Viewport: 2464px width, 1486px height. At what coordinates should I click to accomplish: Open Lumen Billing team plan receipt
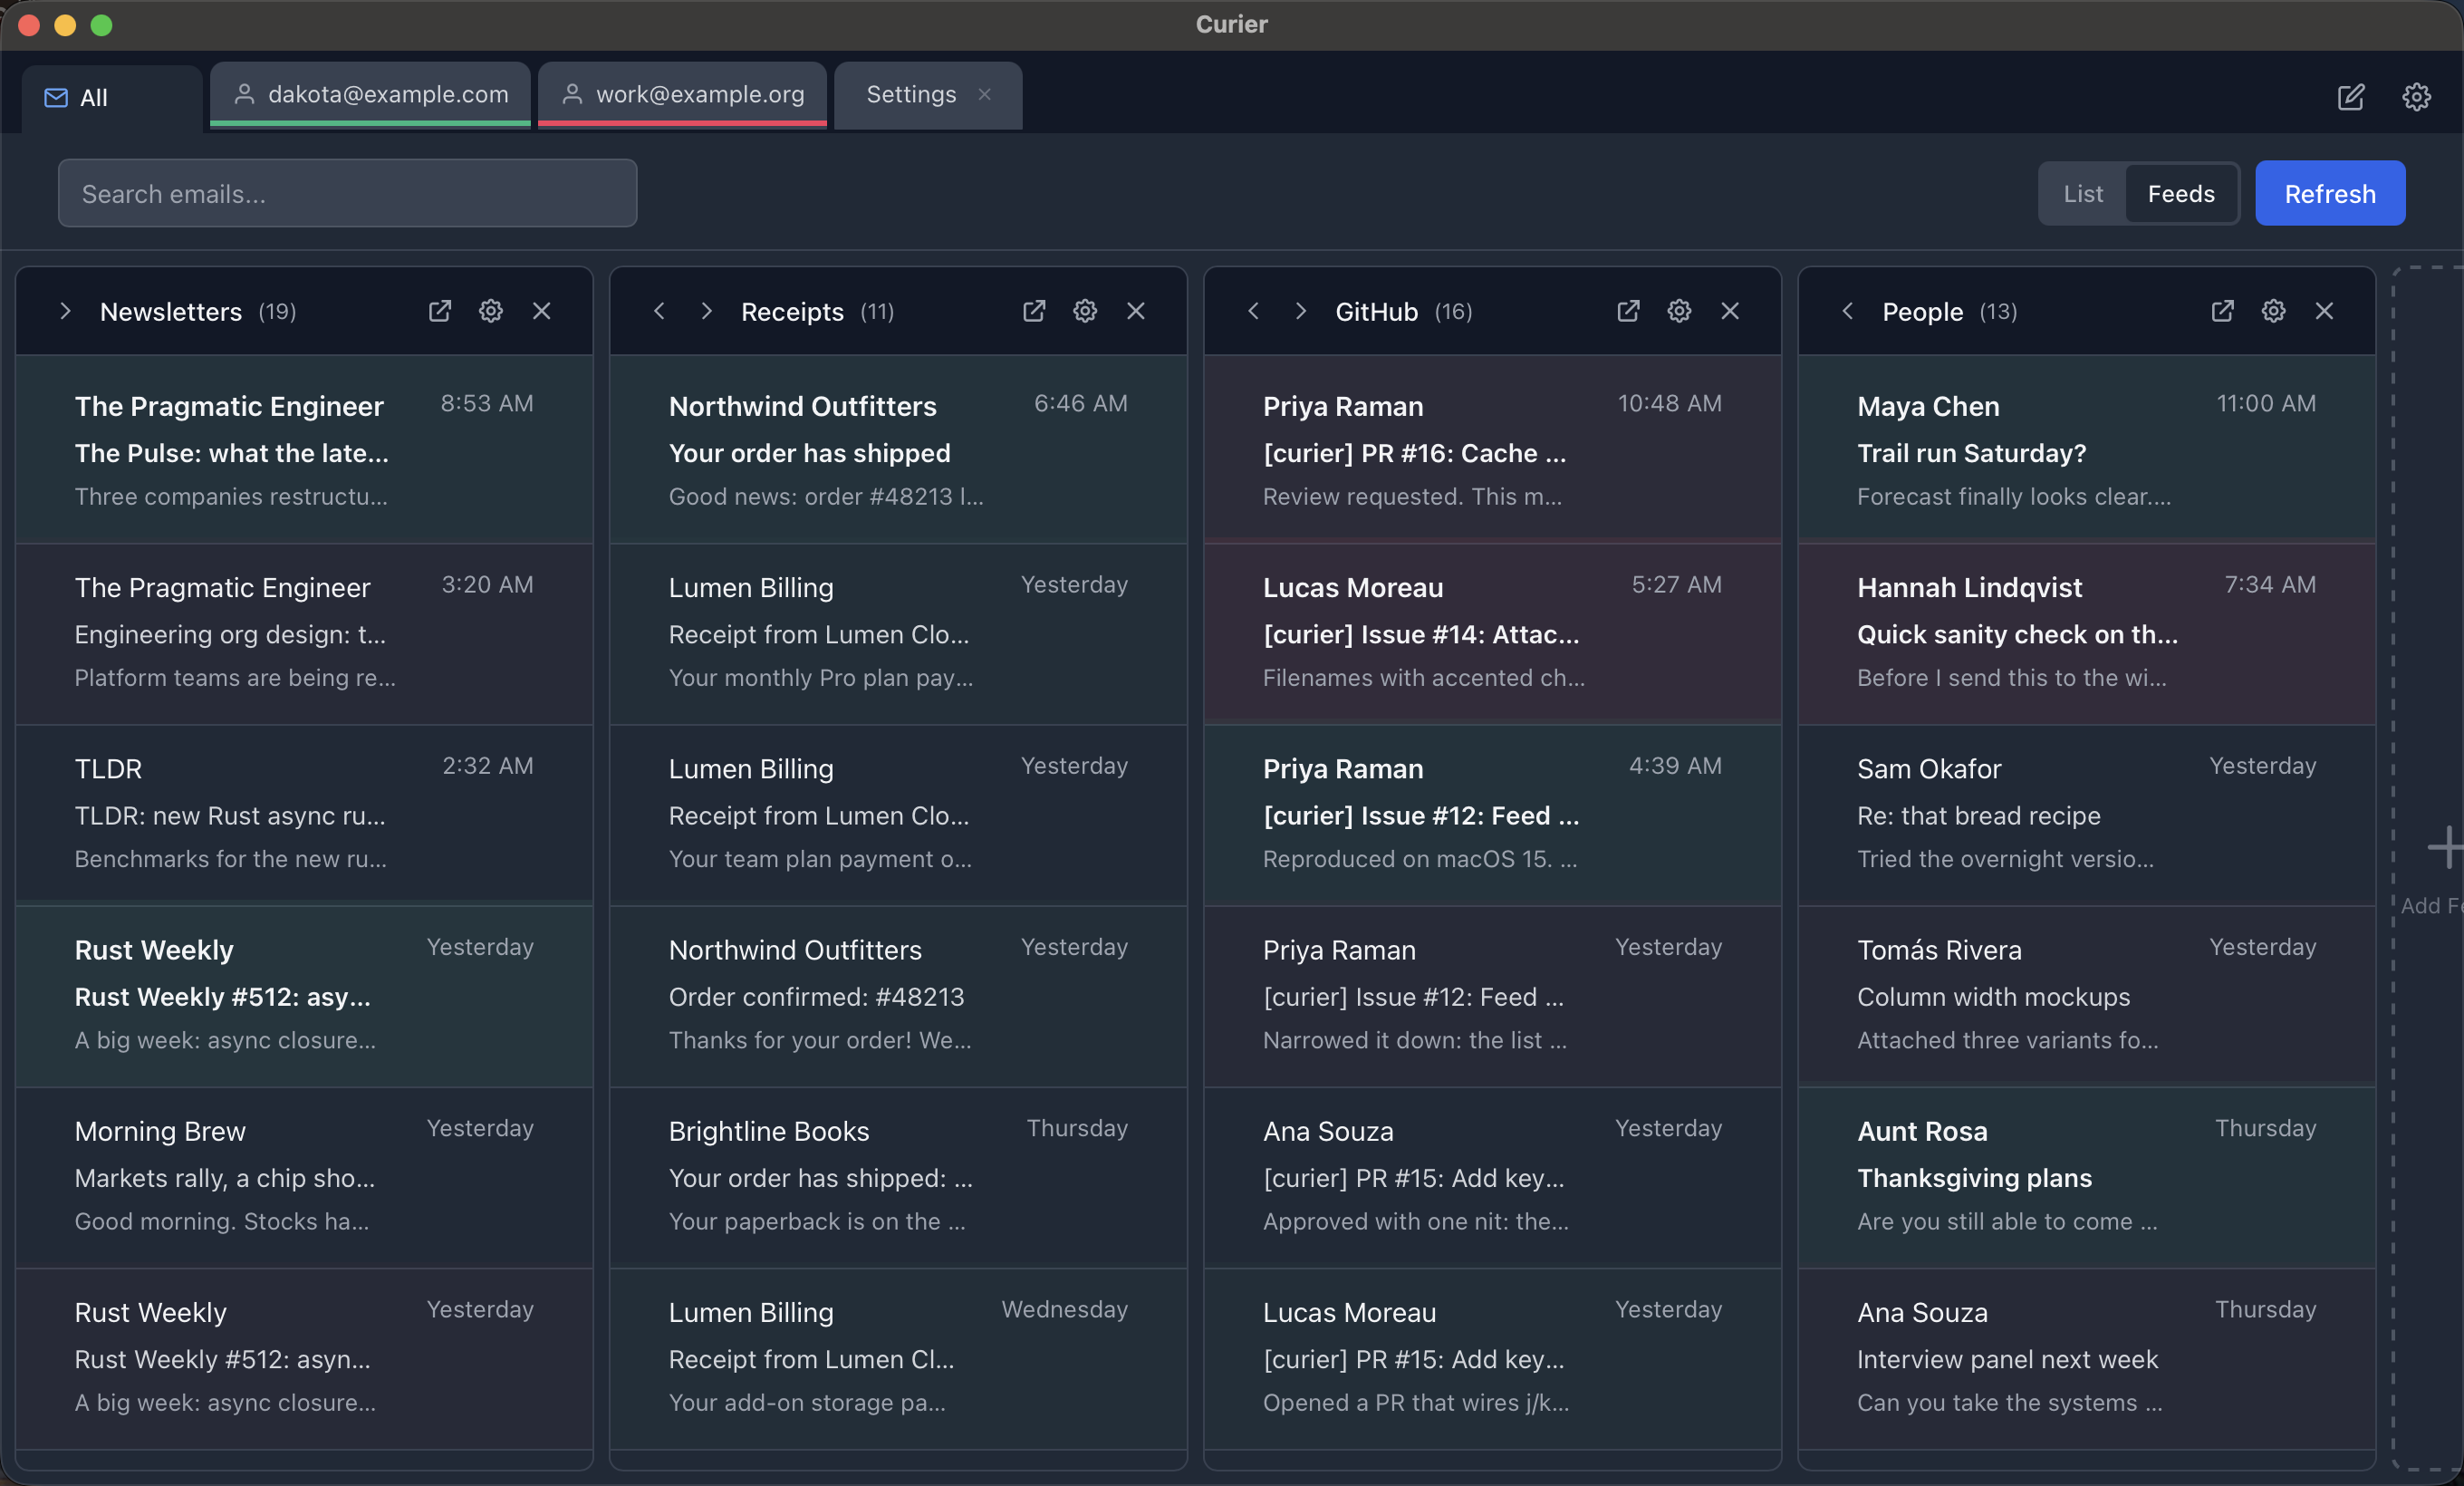click(898, 815)
